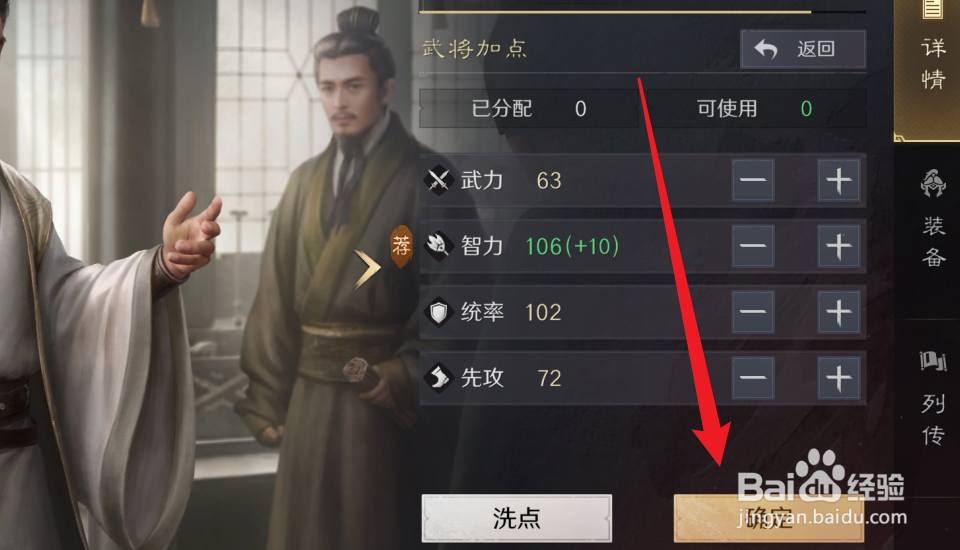Add a point to 智力
The image size is (960, 550).
[x=839, y=246]
